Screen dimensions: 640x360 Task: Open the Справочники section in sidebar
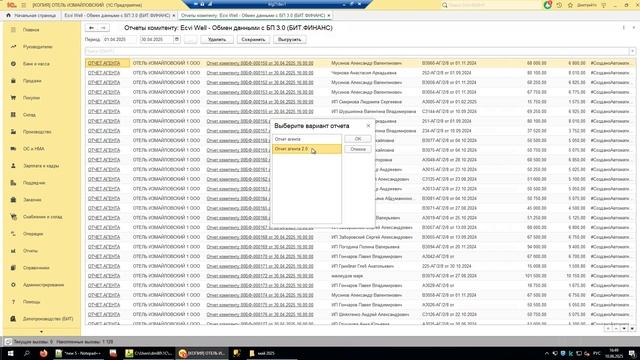coord(36,268)
